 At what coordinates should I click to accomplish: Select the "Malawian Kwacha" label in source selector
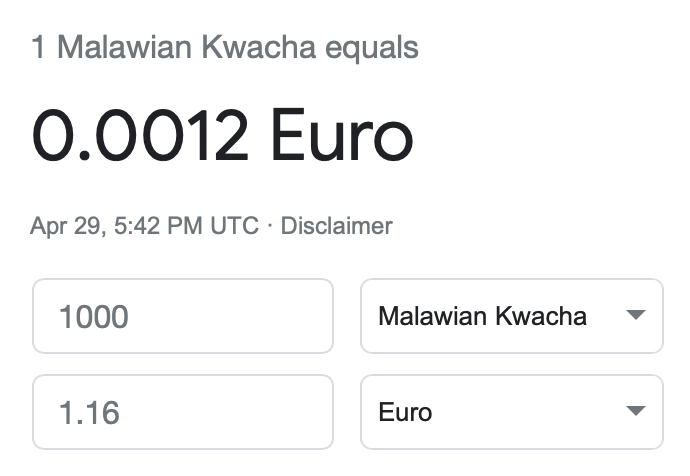tap(482, 317)
